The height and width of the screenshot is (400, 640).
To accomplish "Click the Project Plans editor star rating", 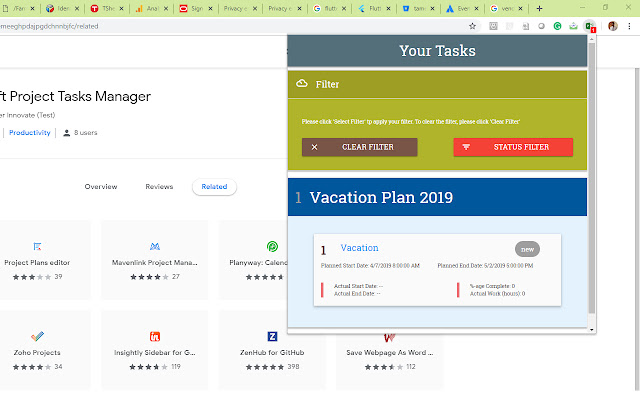I will 32,277.
